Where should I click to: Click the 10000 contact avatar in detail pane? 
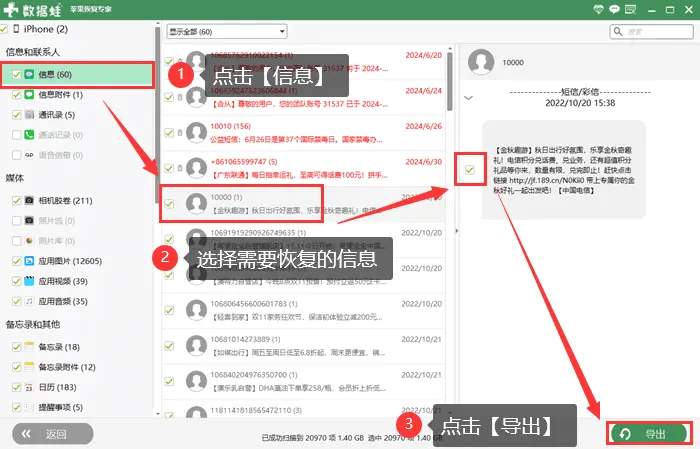point(481,62)
